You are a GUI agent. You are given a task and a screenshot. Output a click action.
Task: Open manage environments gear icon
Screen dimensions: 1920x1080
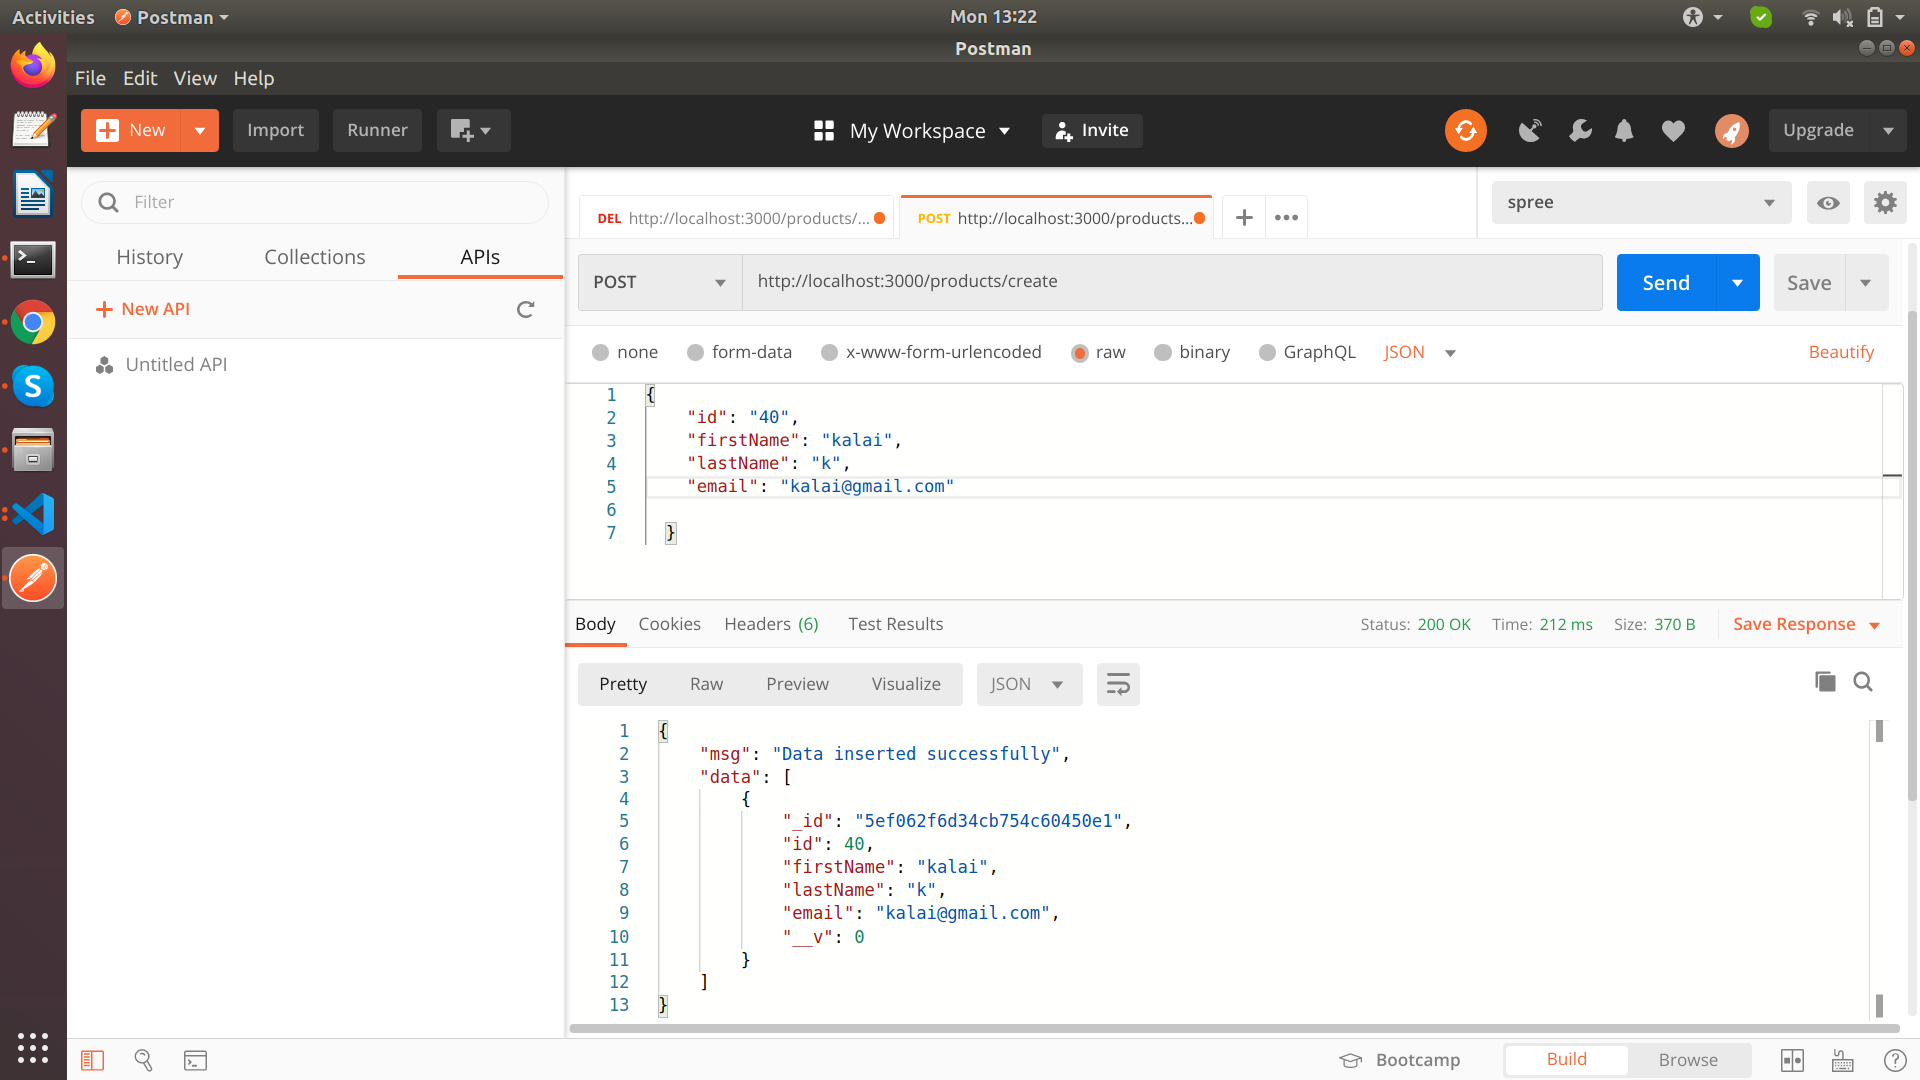tap(1885, 203)
